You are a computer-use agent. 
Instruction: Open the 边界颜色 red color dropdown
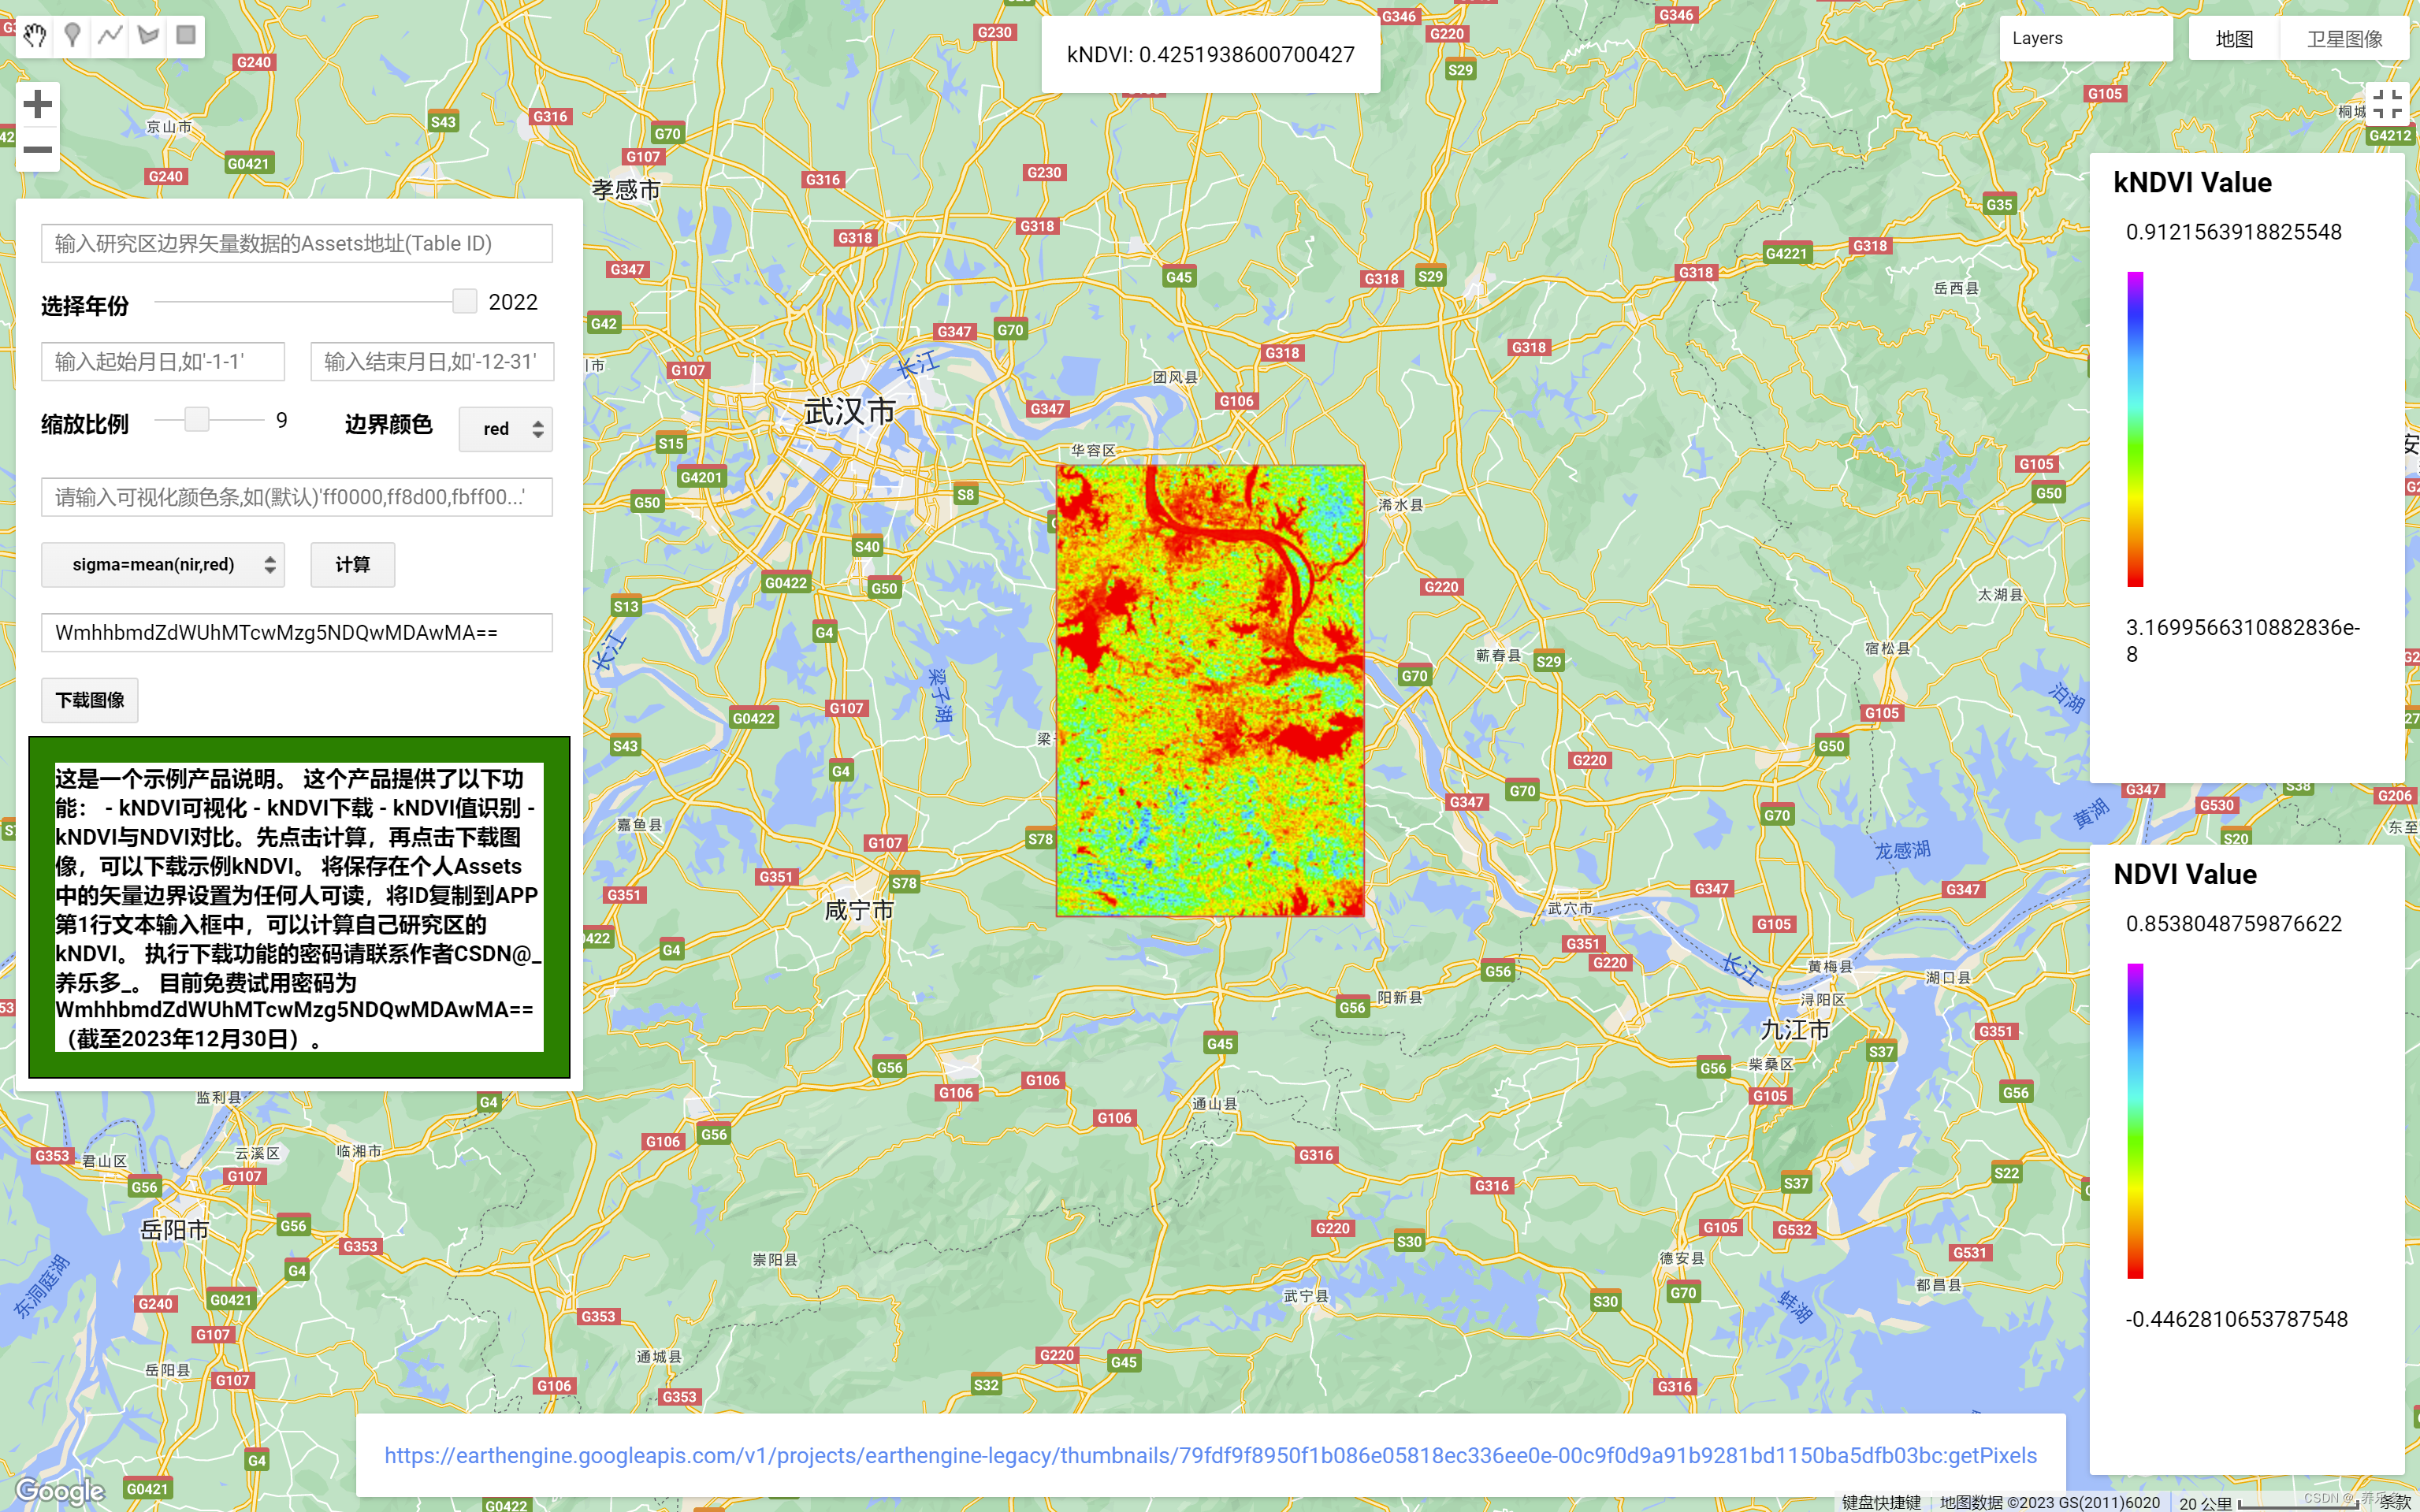pyautogui.click(x=505, y=429)
